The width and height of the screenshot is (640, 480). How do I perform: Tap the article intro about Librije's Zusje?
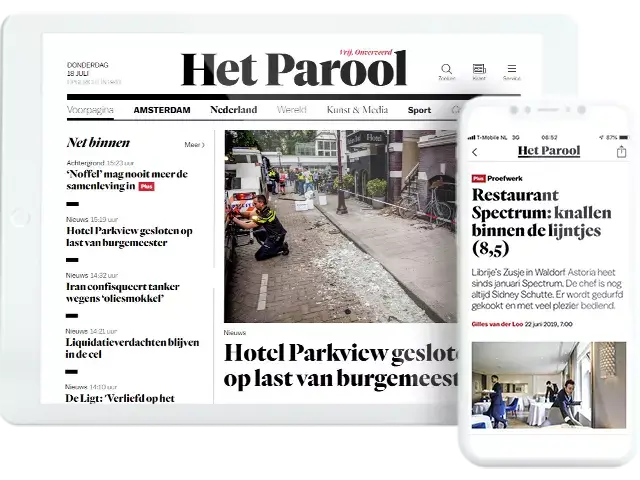coord(547,289)
